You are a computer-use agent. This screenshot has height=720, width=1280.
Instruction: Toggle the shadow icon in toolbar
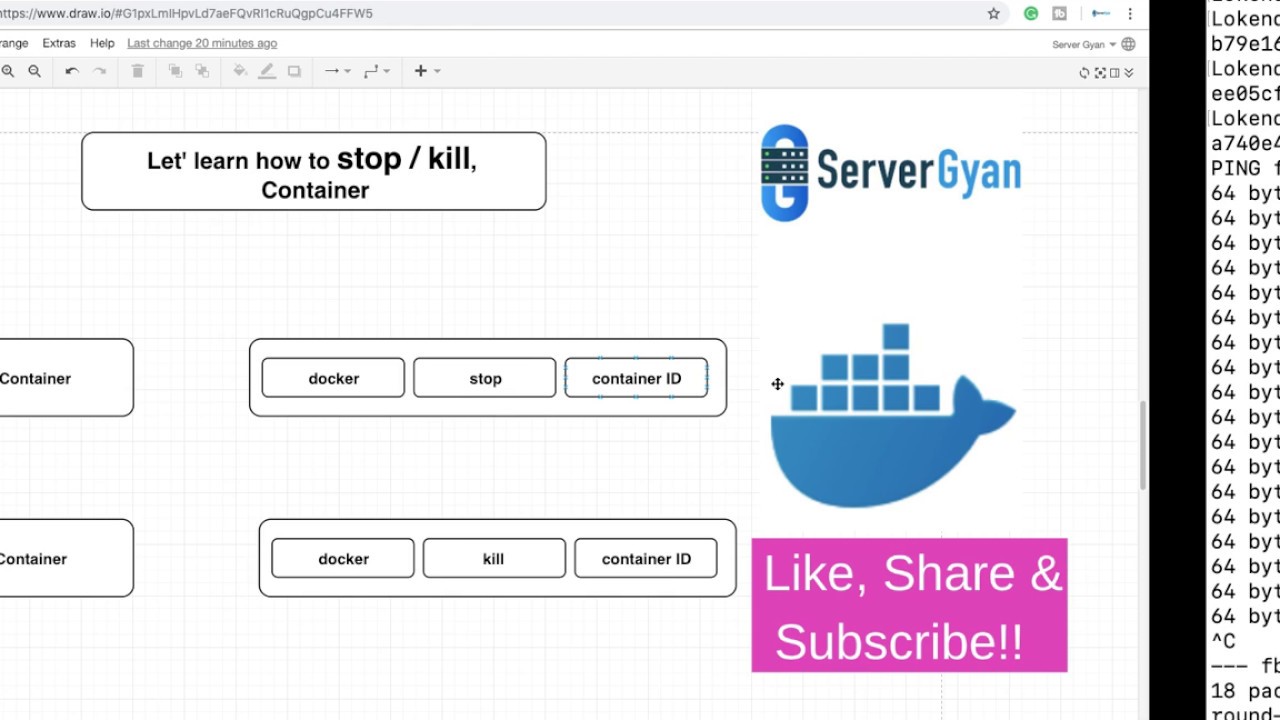(294, 71)
